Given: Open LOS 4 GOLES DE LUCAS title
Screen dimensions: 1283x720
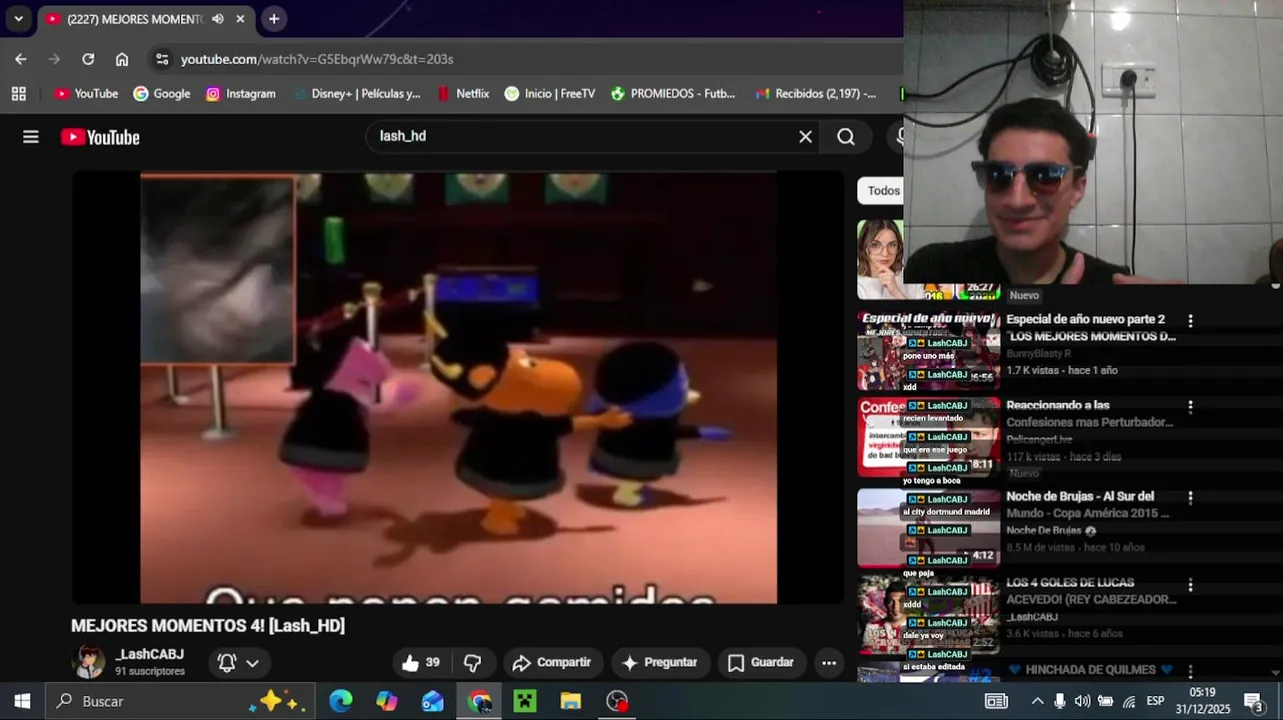Looking at the screenshot, I should pos(1091,591).
